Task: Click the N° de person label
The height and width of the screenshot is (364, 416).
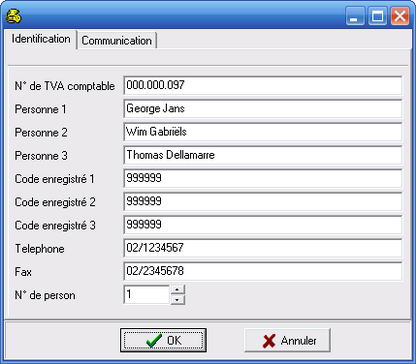Action: point(45,295)
